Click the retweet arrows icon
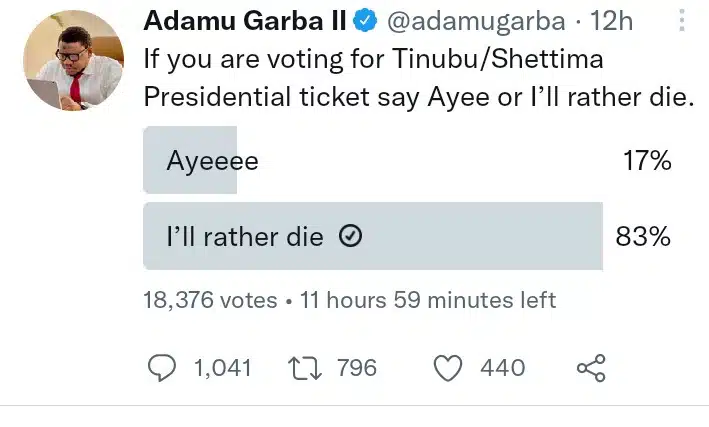 click(x=304, y=368)
